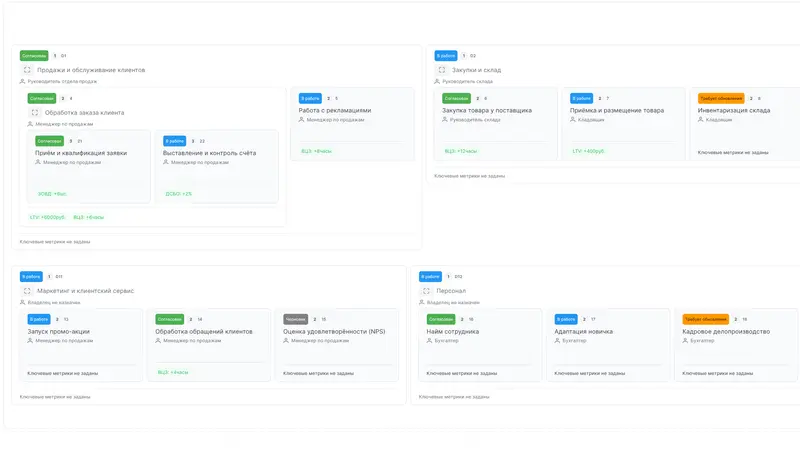Click person icon in 'Обработка обращений клиентов' card
800x450 pixels.
pos(158,340)
